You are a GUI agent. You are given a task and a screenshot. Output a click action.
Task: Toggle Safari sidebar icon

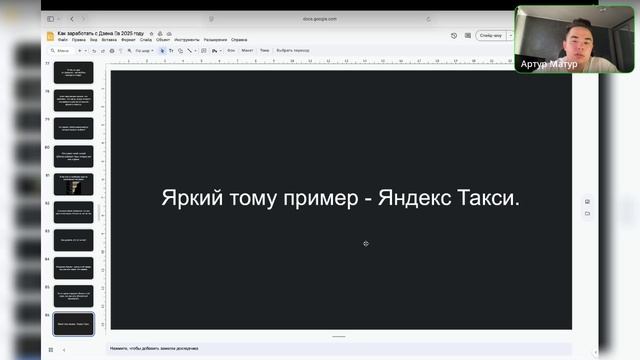pos(51,19)
